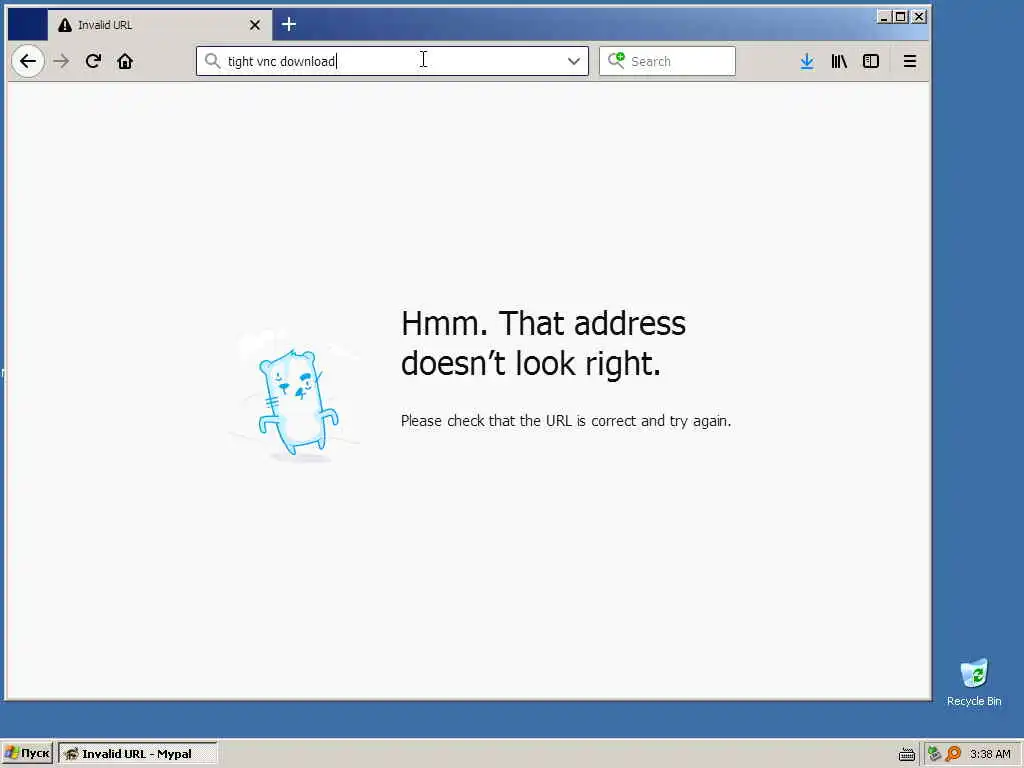This screenshot has width=1024, height=768.
Task: Show downloads progress panel
Action: [807, 61]
